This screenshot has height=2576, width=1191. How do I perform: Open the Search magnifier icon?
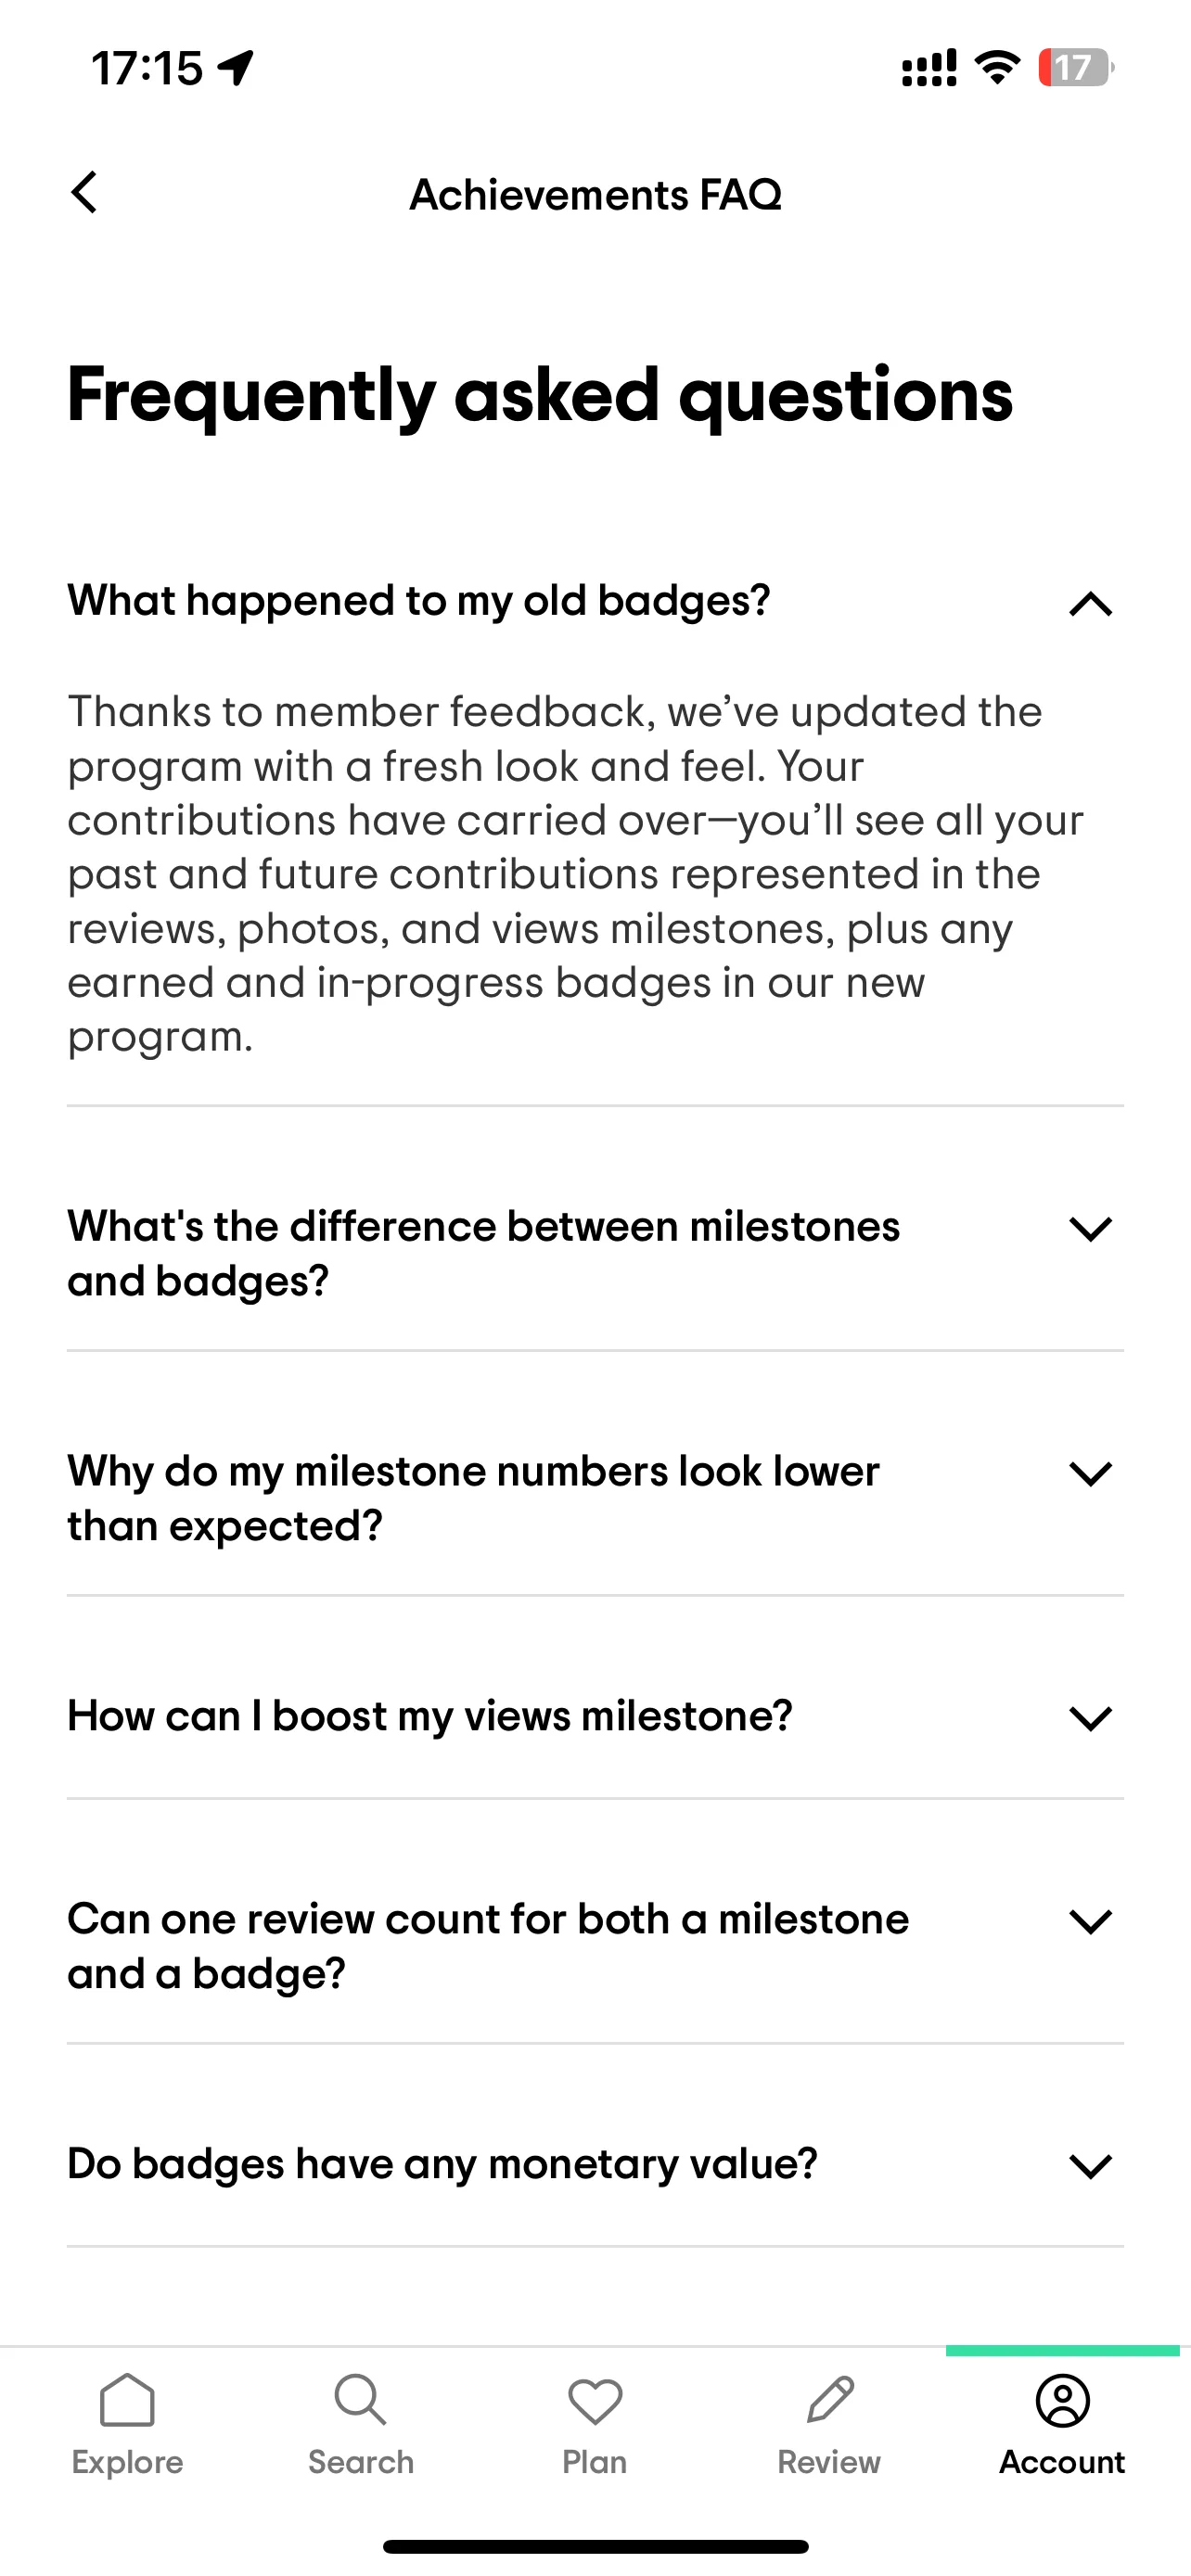[360, 2400]
